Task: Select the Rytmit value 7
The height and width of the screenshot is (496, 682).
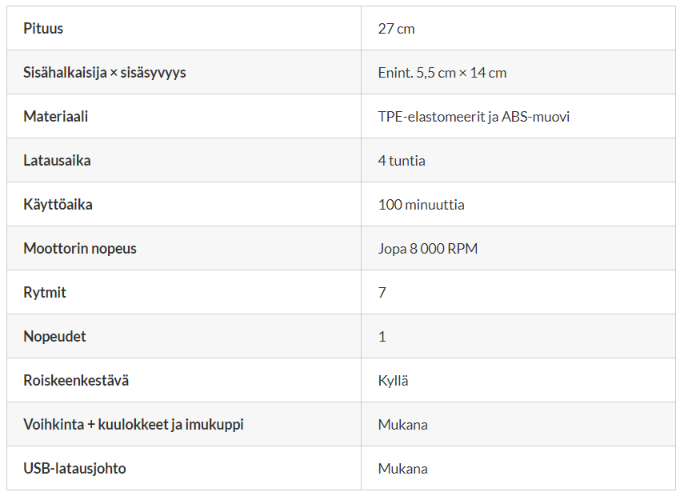Action: tap(382, 293)
